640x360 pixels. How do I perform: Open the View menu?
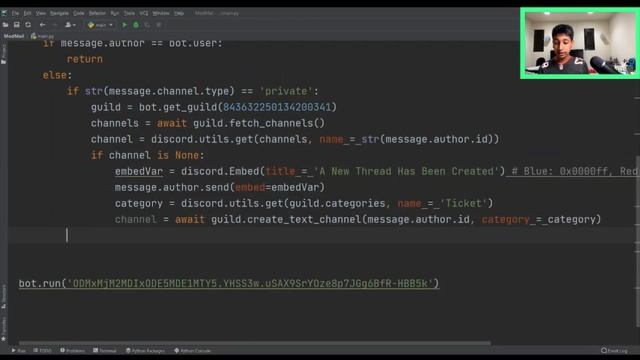pyautogui.click(x=40, y=13)
